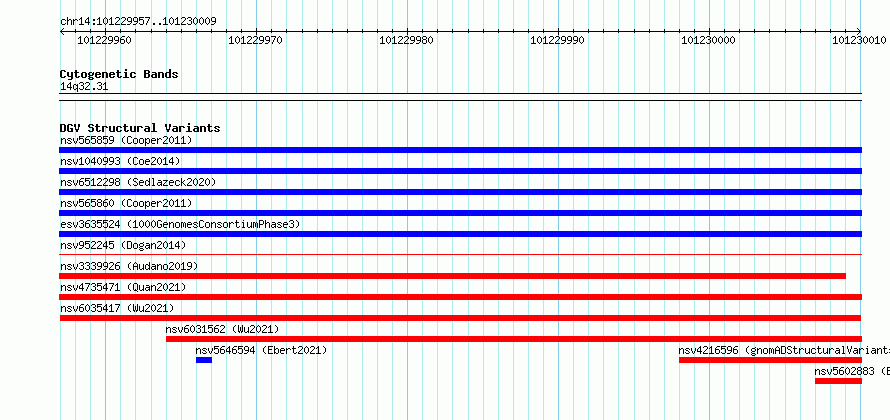
Task: Select the short red bar under nsv5602883
Action: [x=838, y=381]
